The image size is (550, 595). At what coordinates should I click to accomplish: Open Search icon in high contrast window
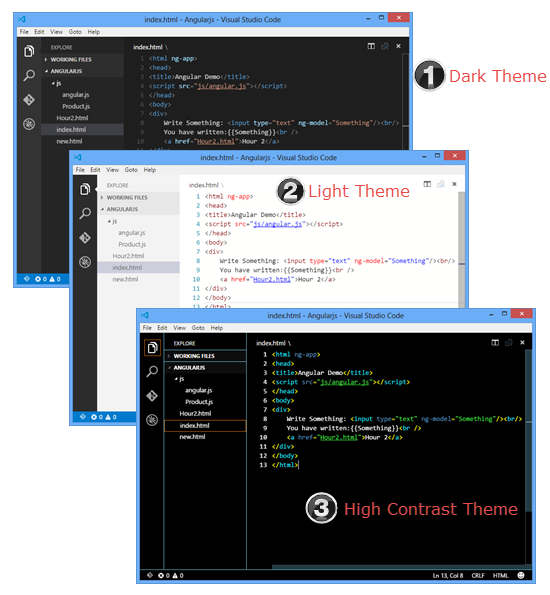pyautogui.click(x=152, y=371)
